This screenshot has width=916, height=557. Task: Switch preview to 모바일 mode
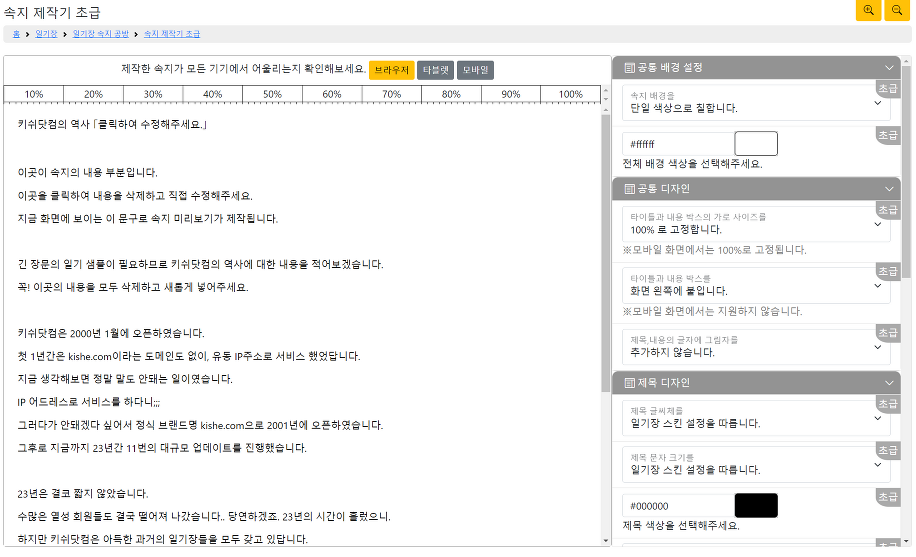pyautogui.click(x=475, y=70)
